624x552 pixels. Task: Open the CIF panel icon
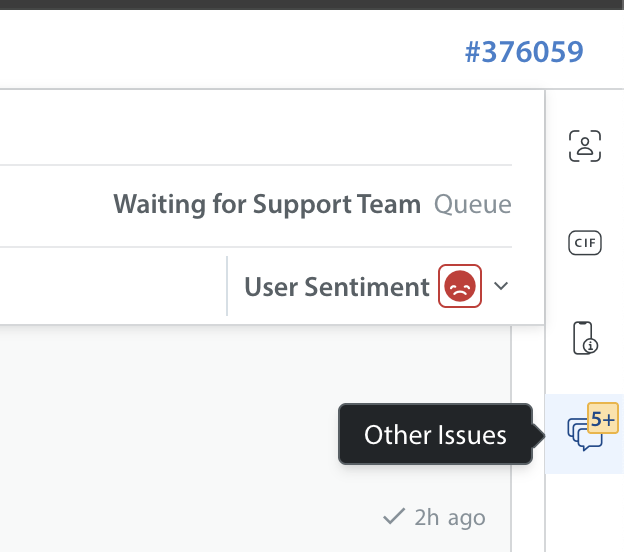[x=585, y=243]
